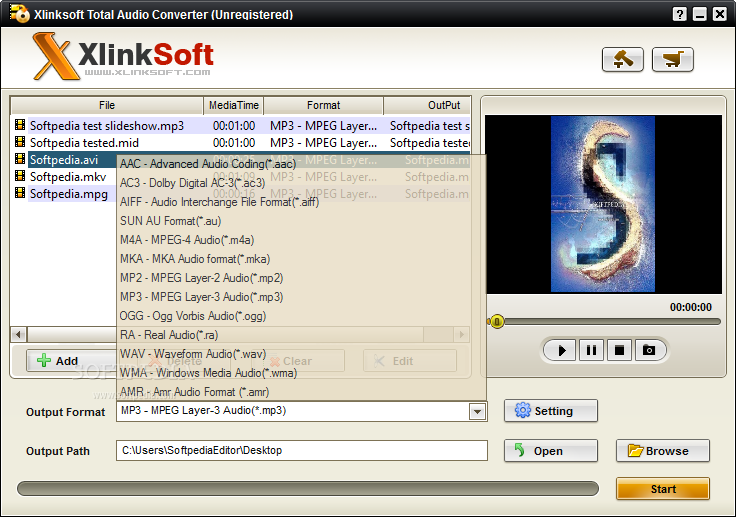The width and height of the screenshot is (736, 517).
Task: Click Browse to choose output path
Action: [x=662, y=451]
